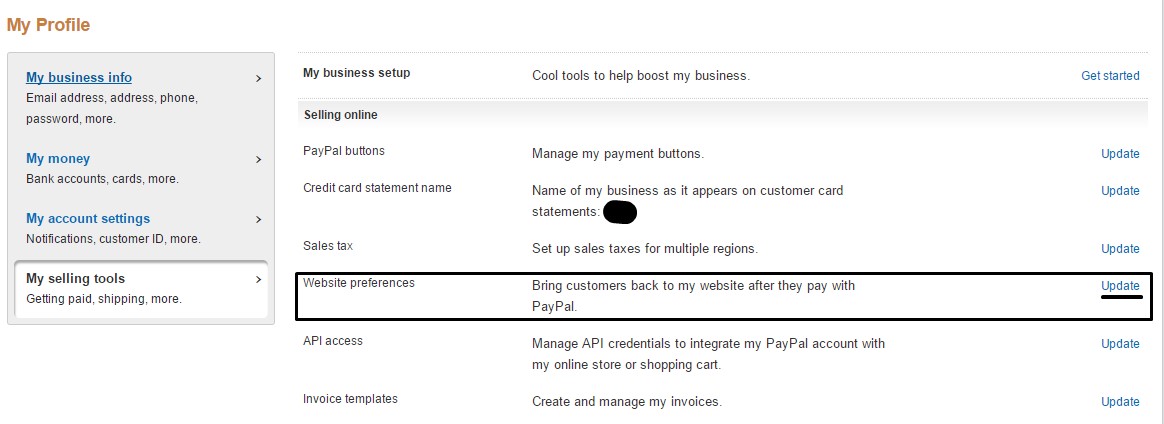Click chevron next to My account settings
The width and height of the screenshot is (1164, 424).
[258, 219]
